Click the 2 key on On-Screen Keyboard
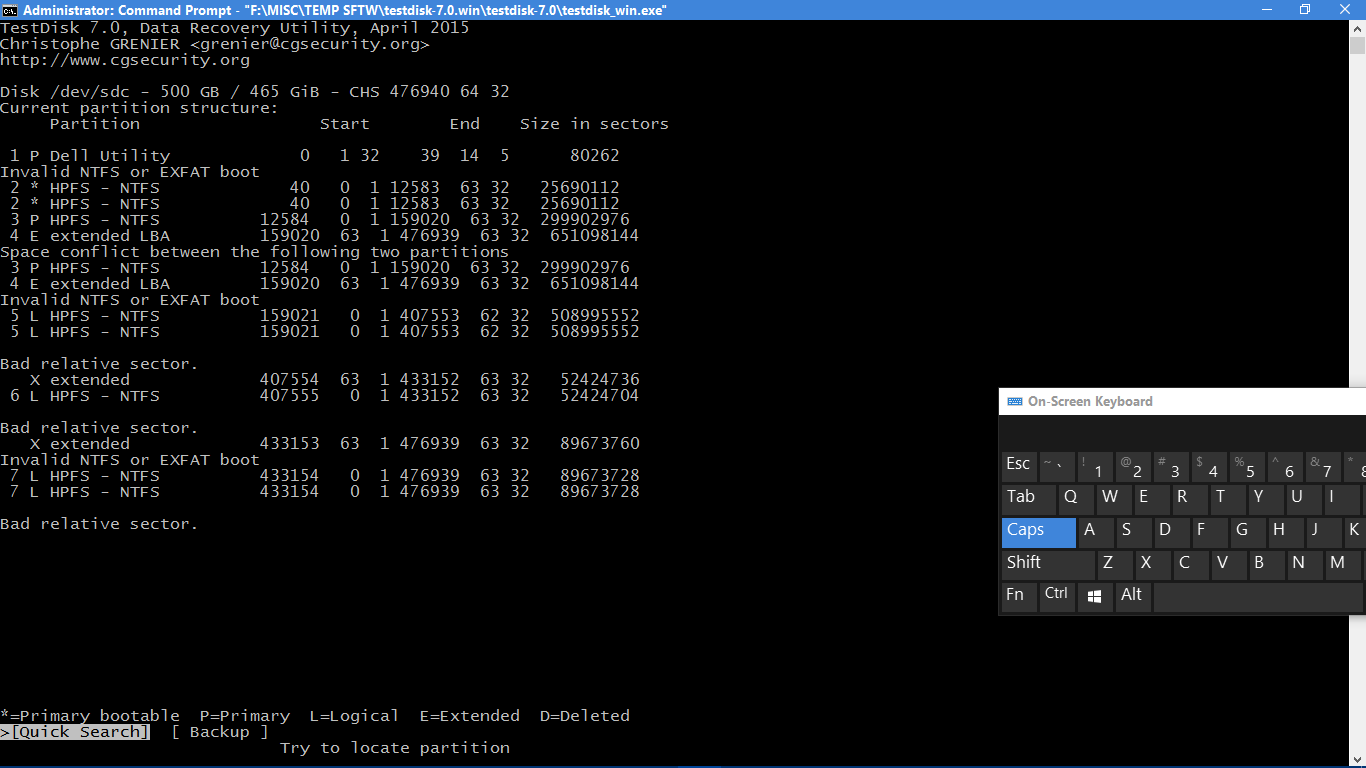The width and height of the screenshot is (1366, 768). [1133, 467]
